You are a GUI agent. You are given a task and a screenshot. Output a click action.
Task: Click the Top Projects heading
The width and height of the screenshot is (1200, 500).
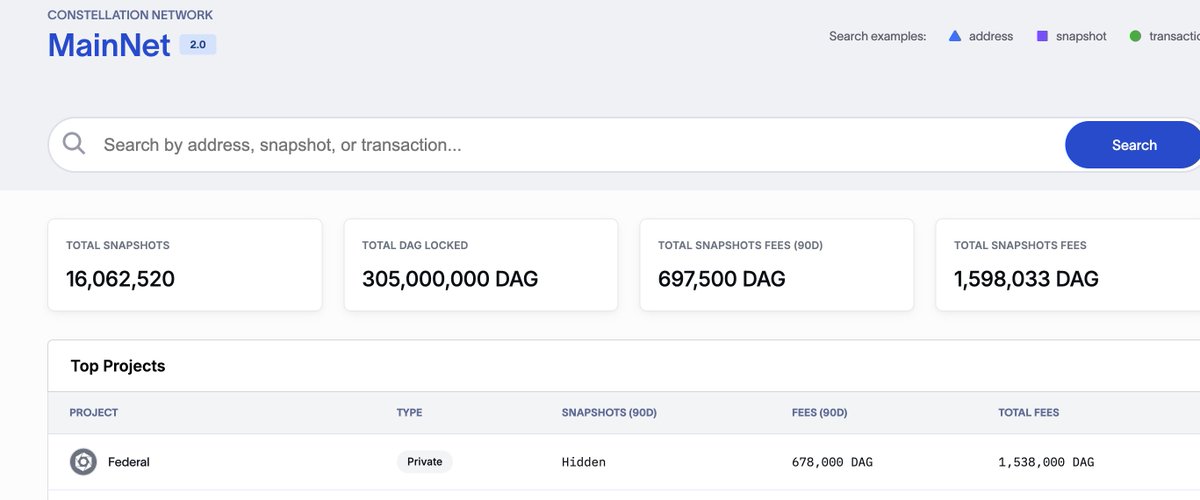pos(118,366)
